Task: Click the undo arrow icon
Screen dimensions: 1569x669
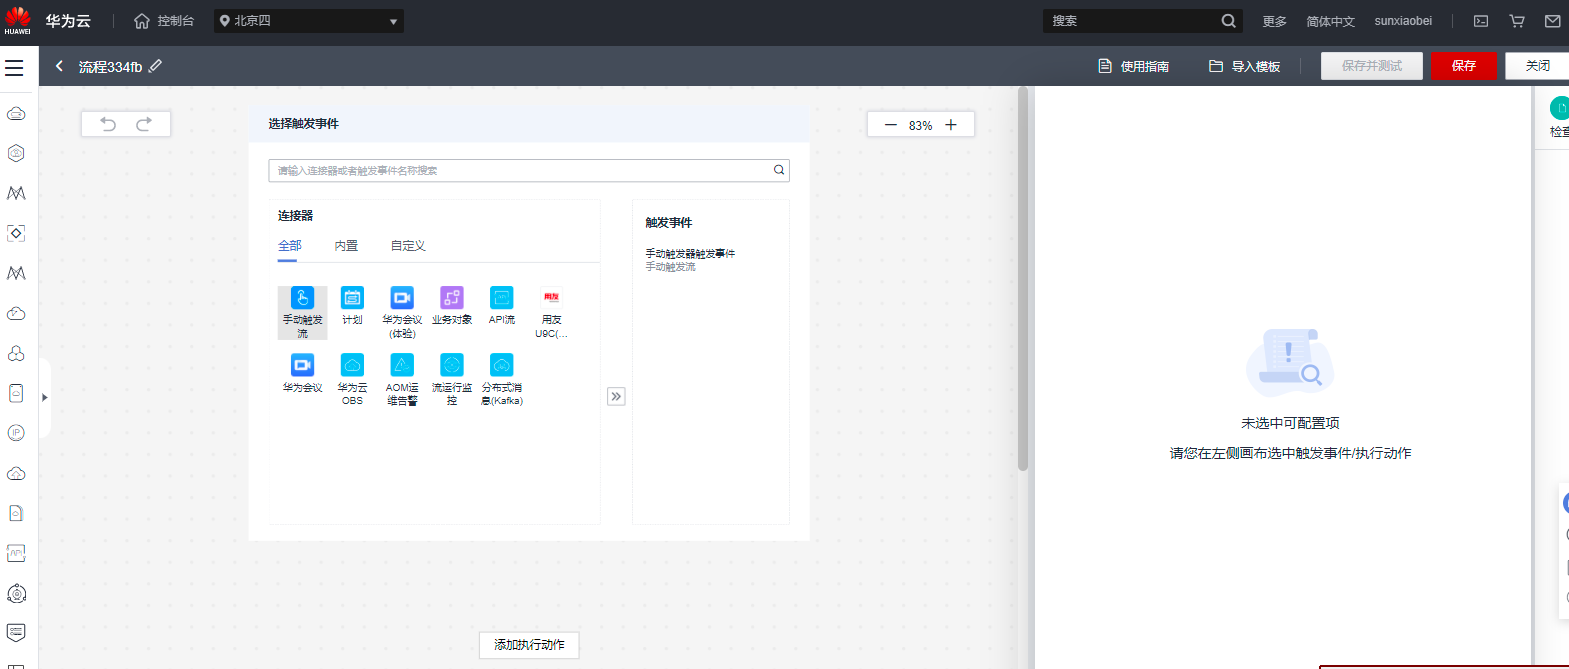Action: tap(108, 124)
